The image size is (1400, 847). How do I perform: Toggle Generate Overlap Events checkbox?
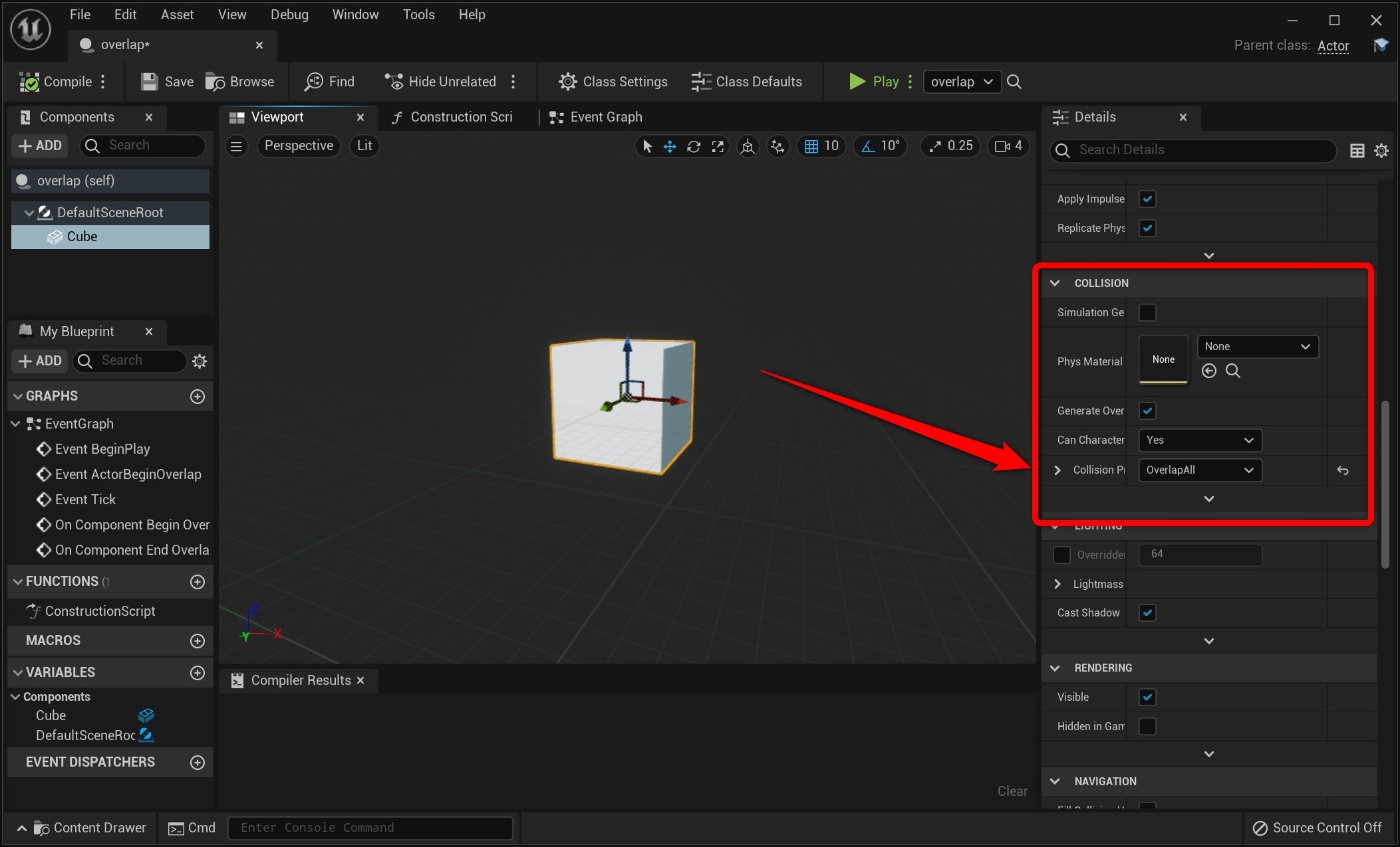(x=1147, y=411)
